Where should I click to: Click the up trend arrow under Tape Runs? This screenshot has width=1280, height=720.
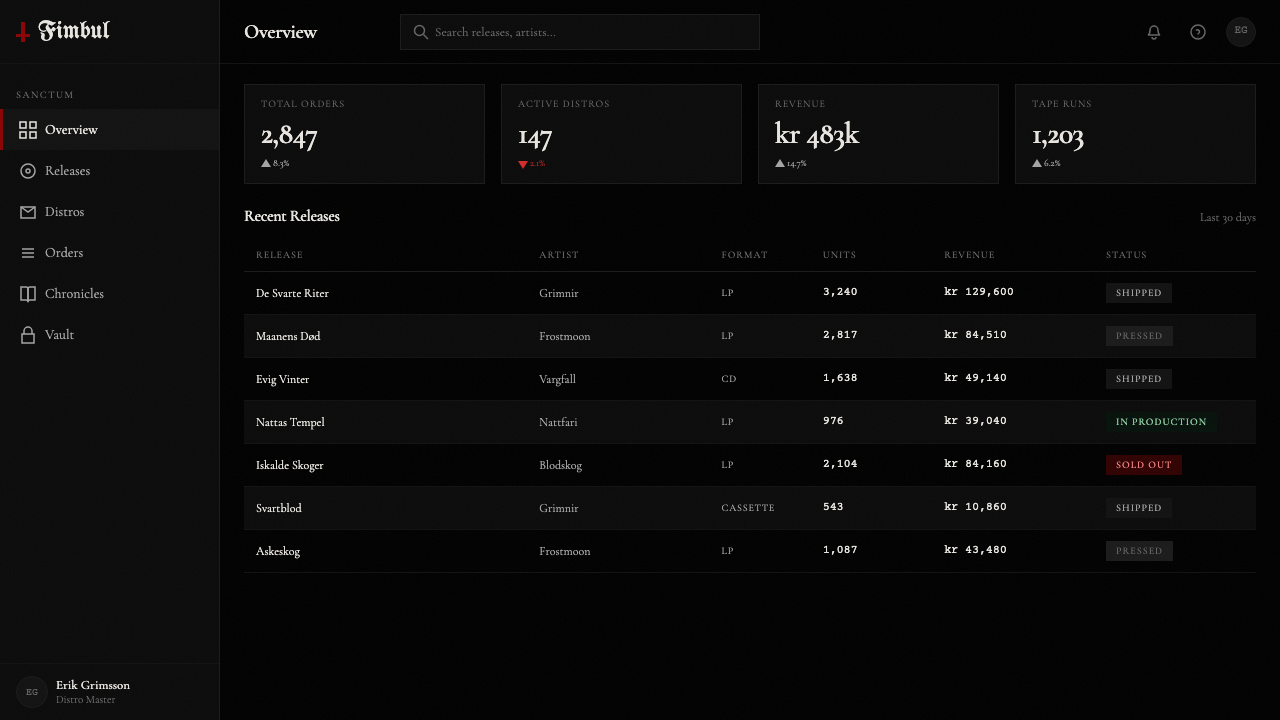click(x=1037, y=163)
